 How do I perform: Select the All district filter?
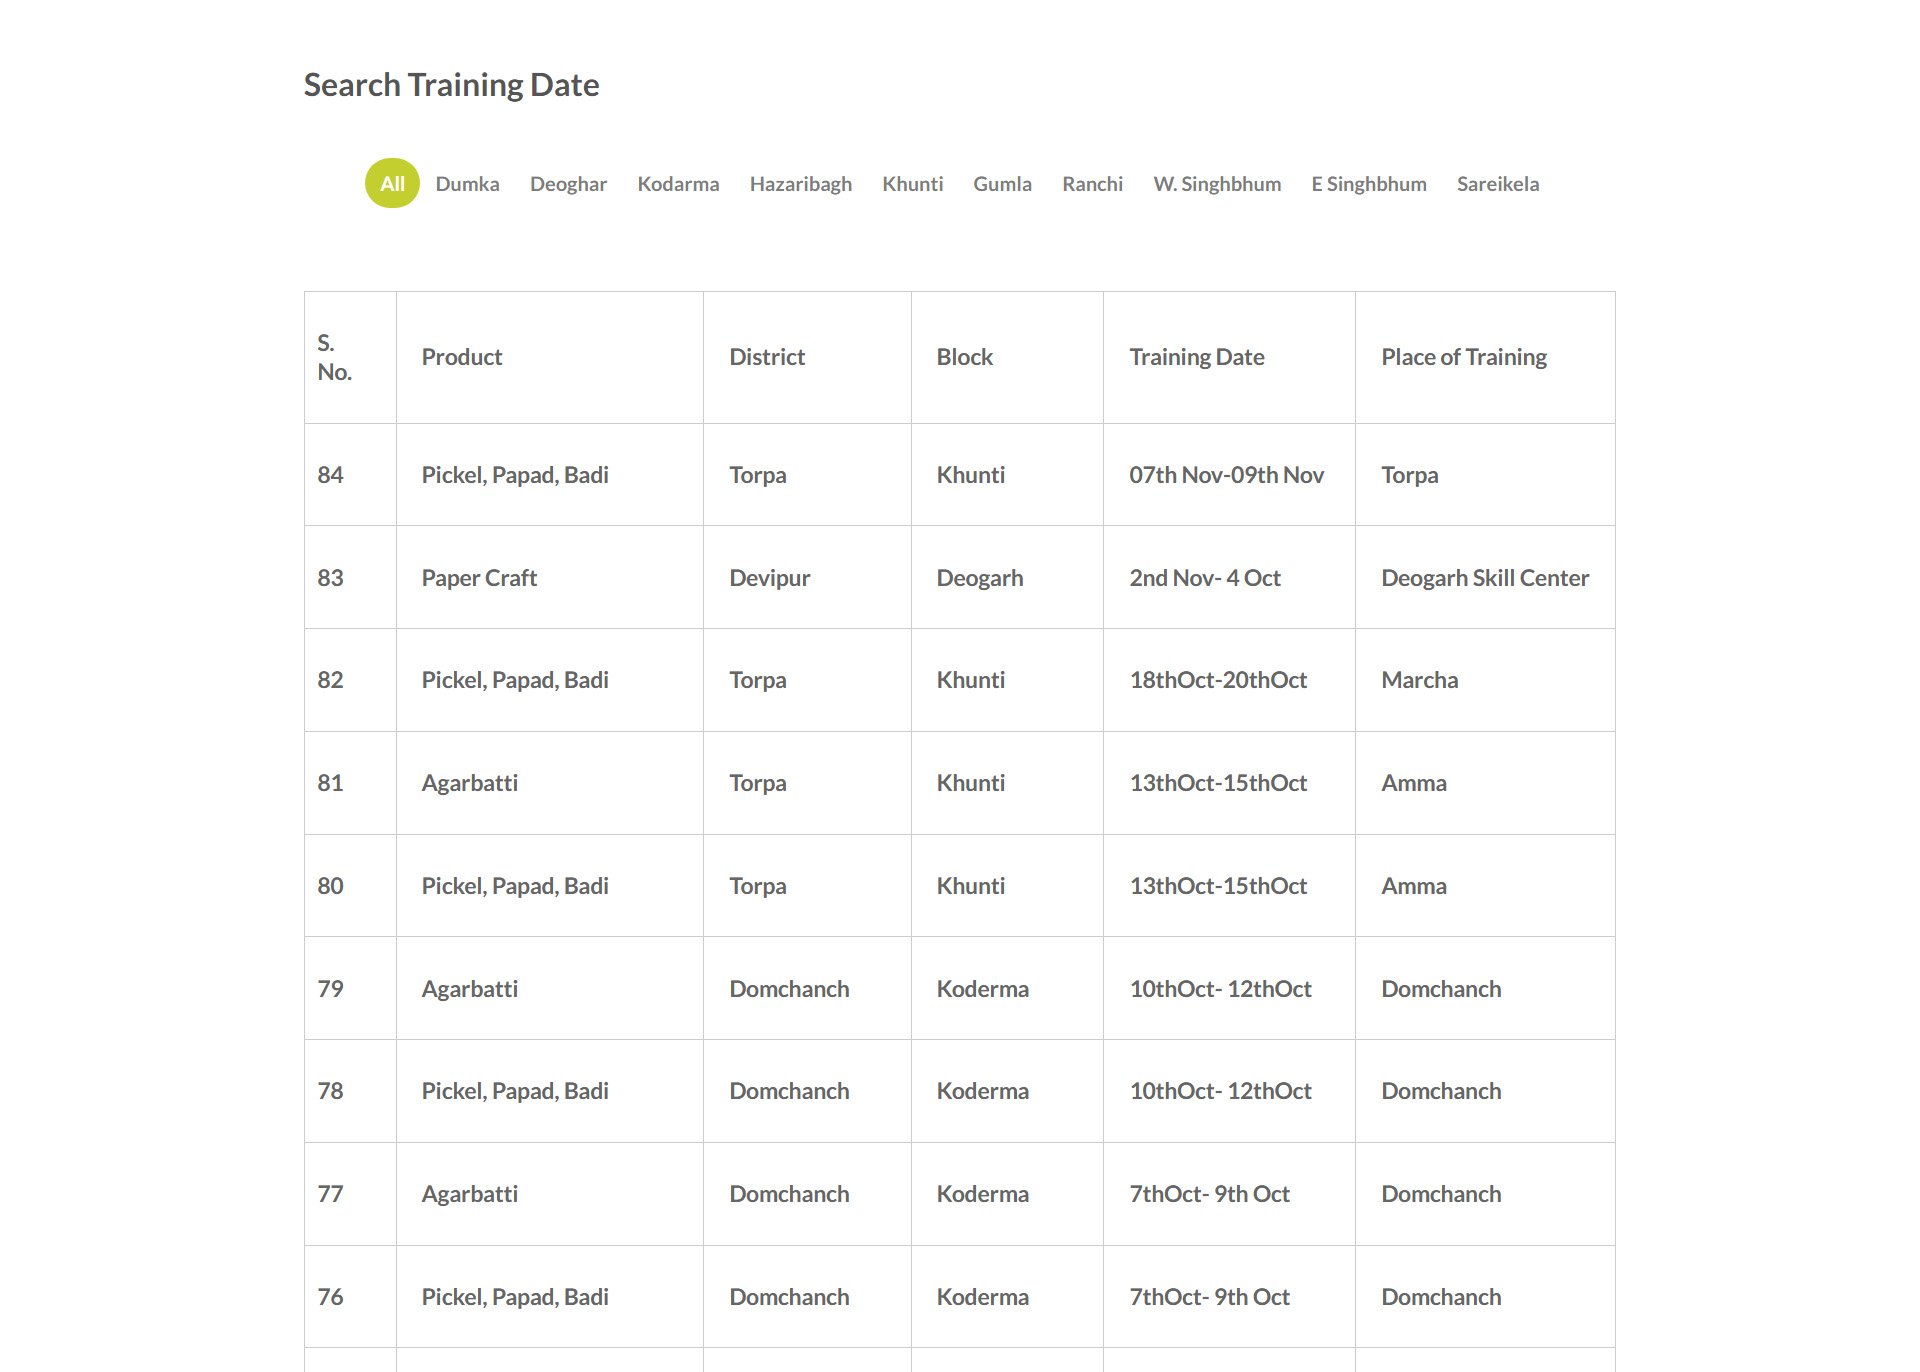[x=392, y=184]
